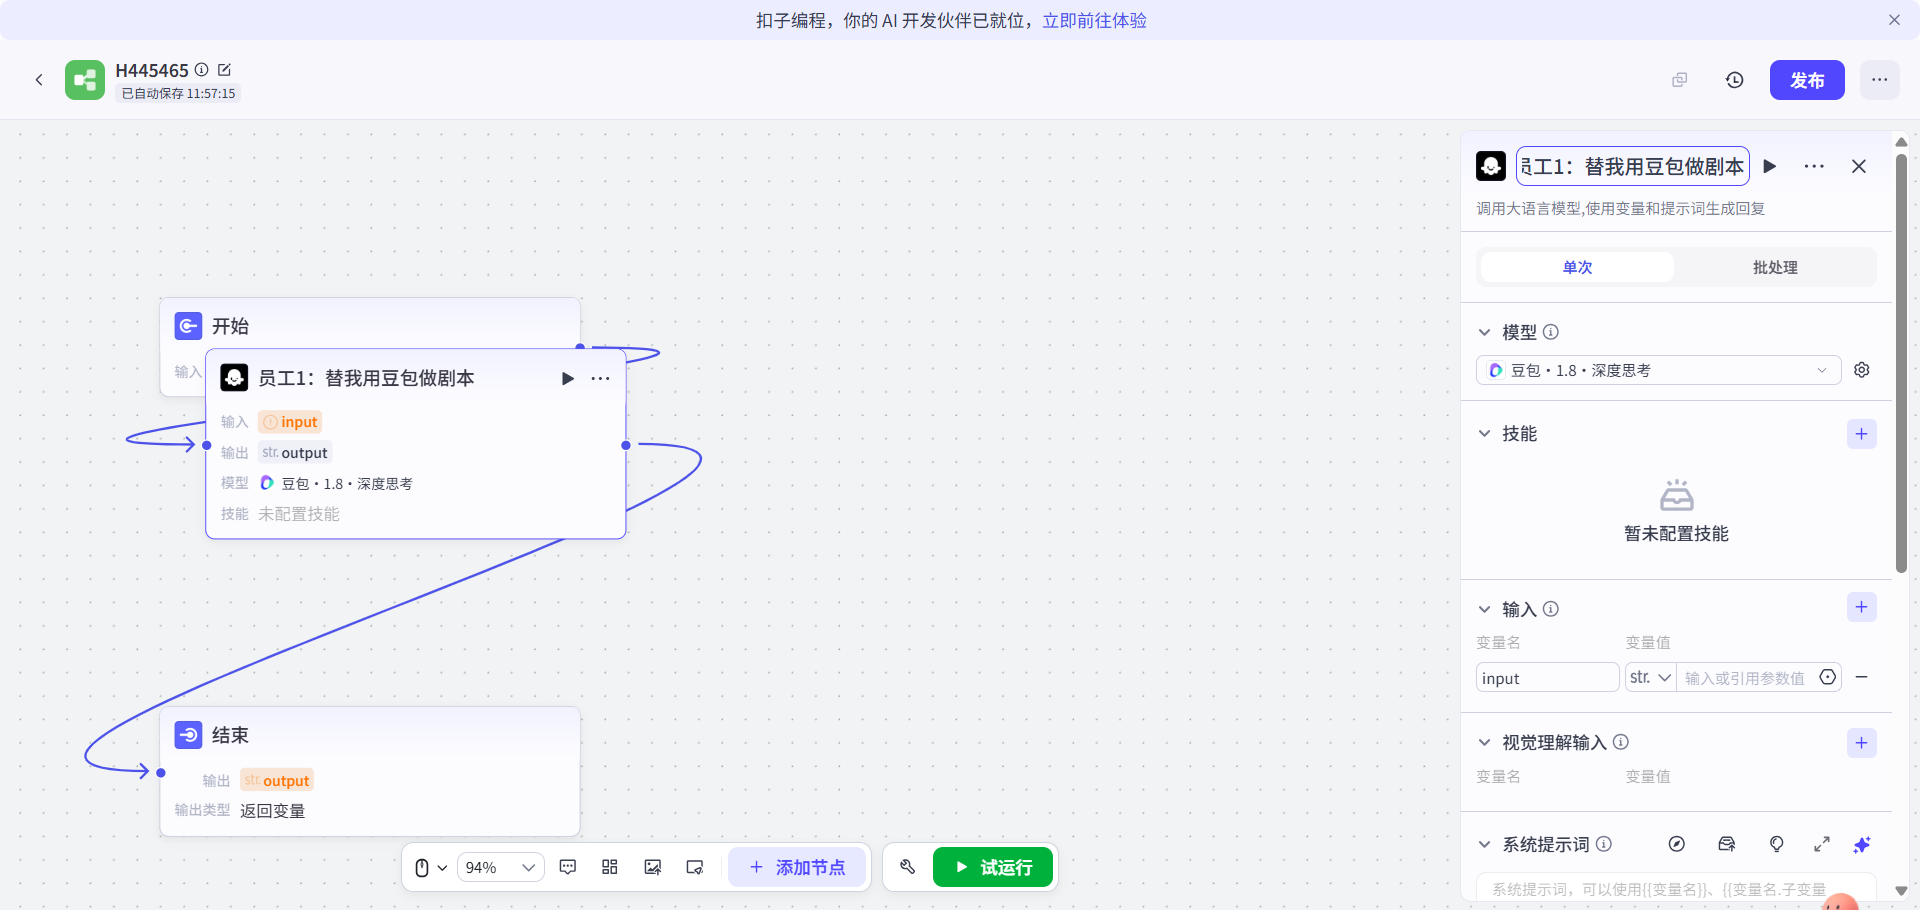Click the side panel vertical scrollbar
The width and height of the screenshot is (1920, 910).
point(1901,362)
